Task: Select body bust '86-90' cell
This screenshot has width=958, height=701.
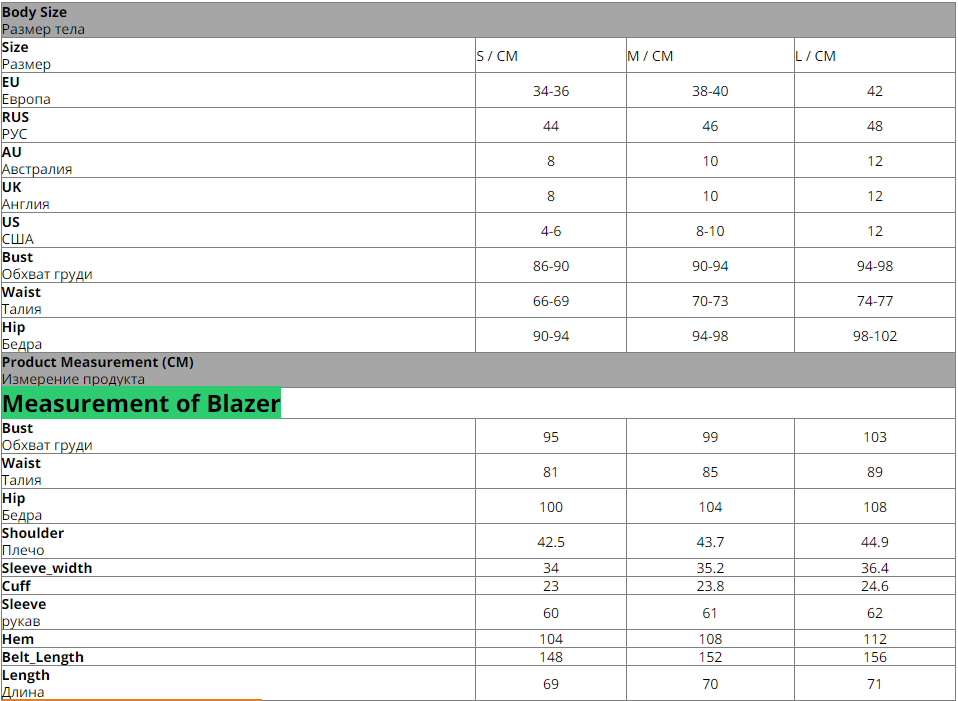Action: [x=551, y=266]
